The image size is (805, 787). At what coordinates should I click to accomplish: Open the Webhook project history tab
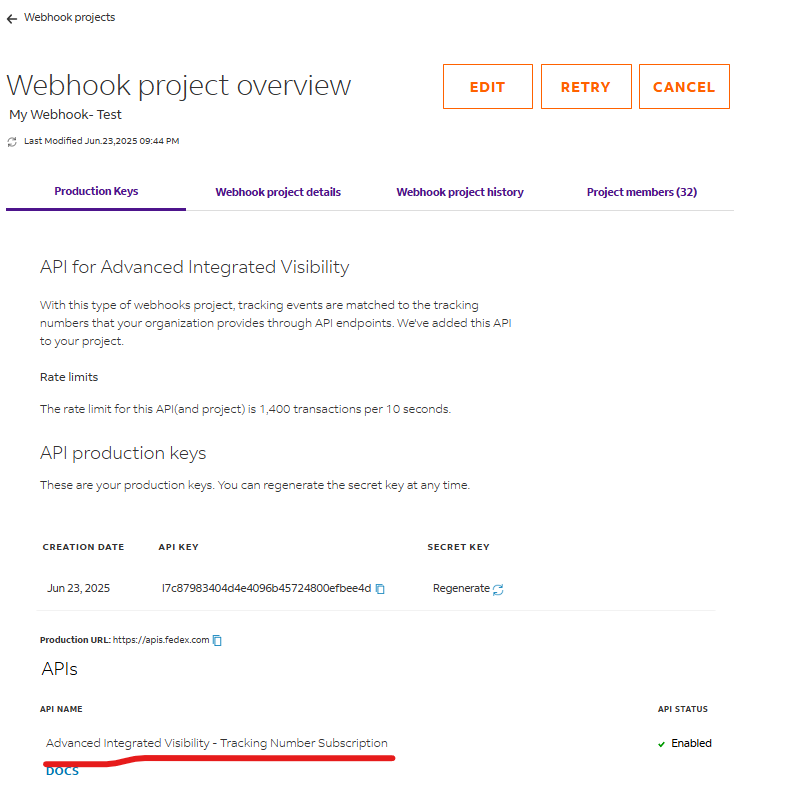tap(459, 192)
